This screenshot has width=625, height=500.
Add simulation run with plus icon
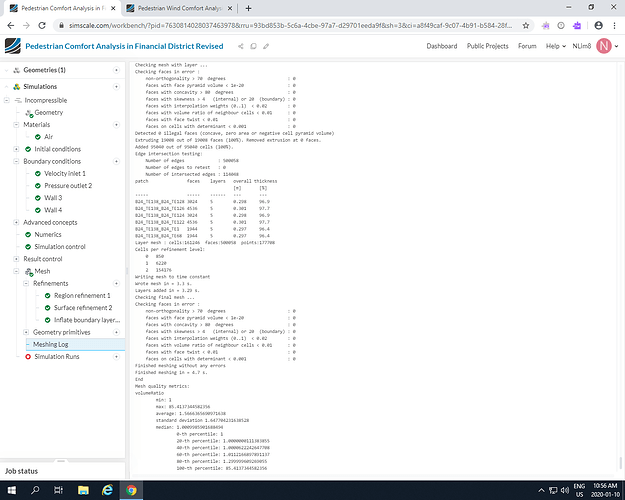pos(116,356)
